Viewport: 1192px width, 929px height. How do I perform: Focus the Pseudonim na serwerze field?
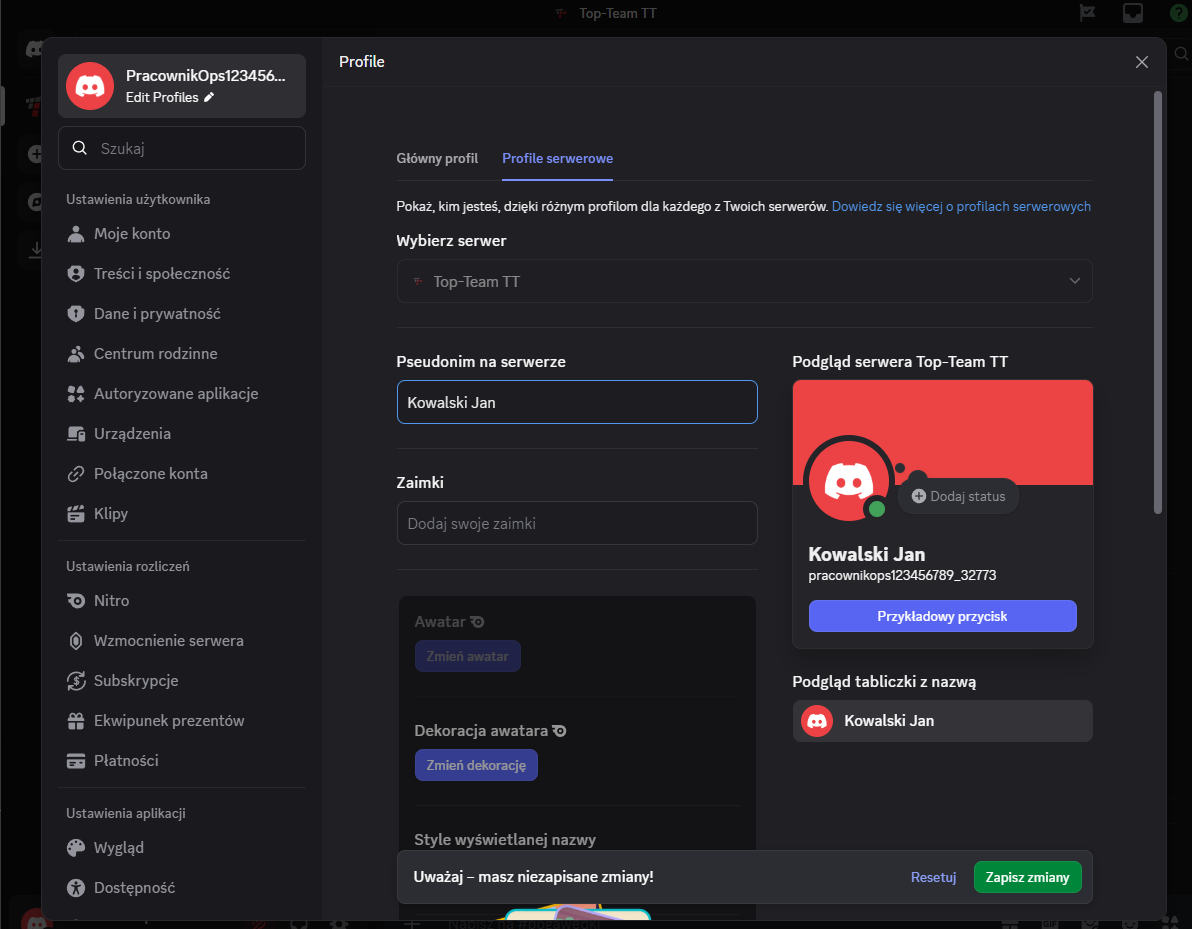(x=577, y=402)
